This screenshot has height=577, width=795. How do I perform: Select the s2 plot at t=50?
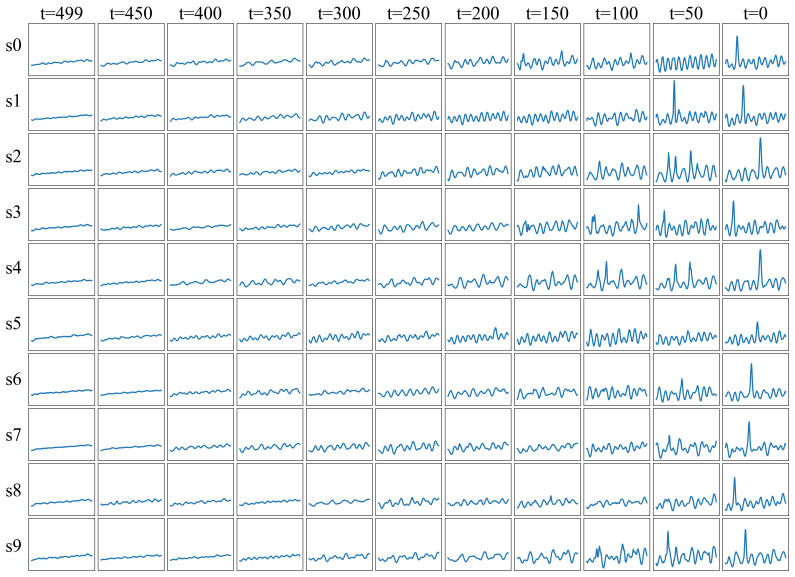686,160
